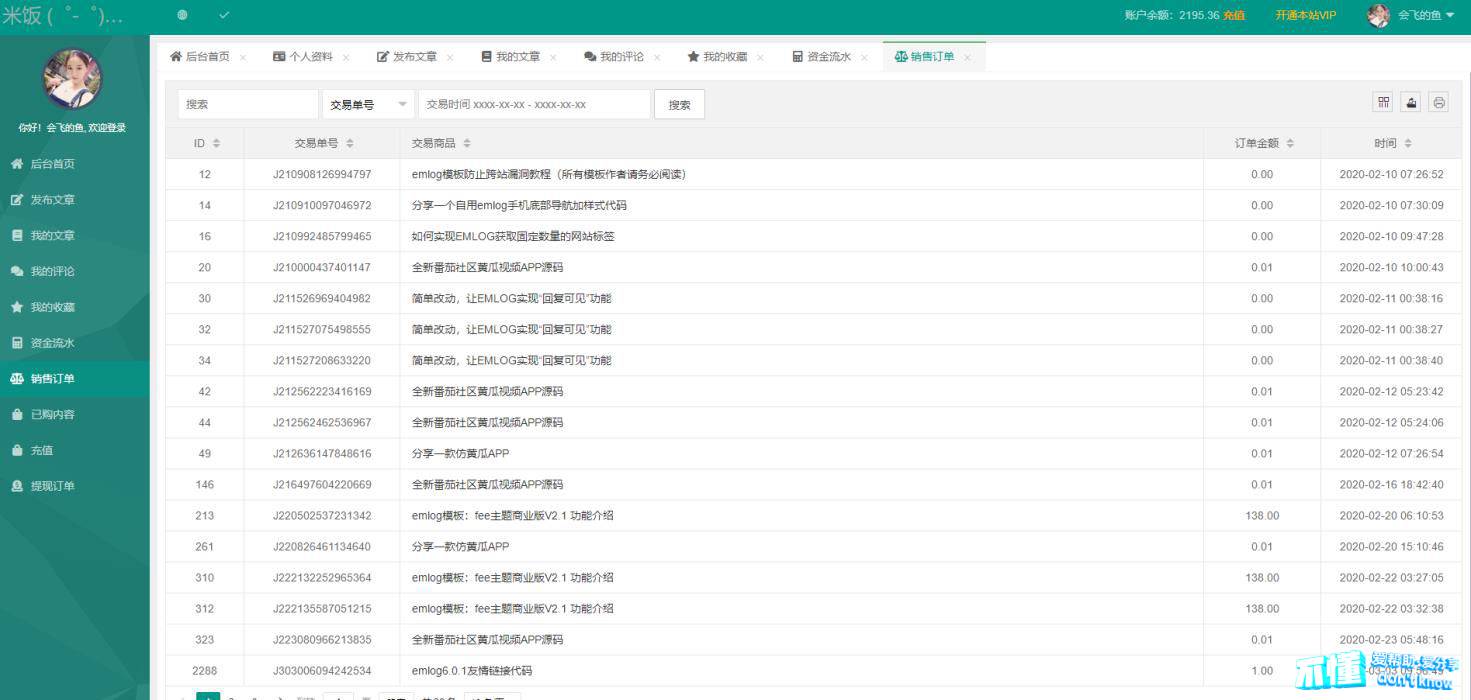Click the checkmark icon in top bar
The height and width of the screenshot is (700, 1471).
[224, 15]
